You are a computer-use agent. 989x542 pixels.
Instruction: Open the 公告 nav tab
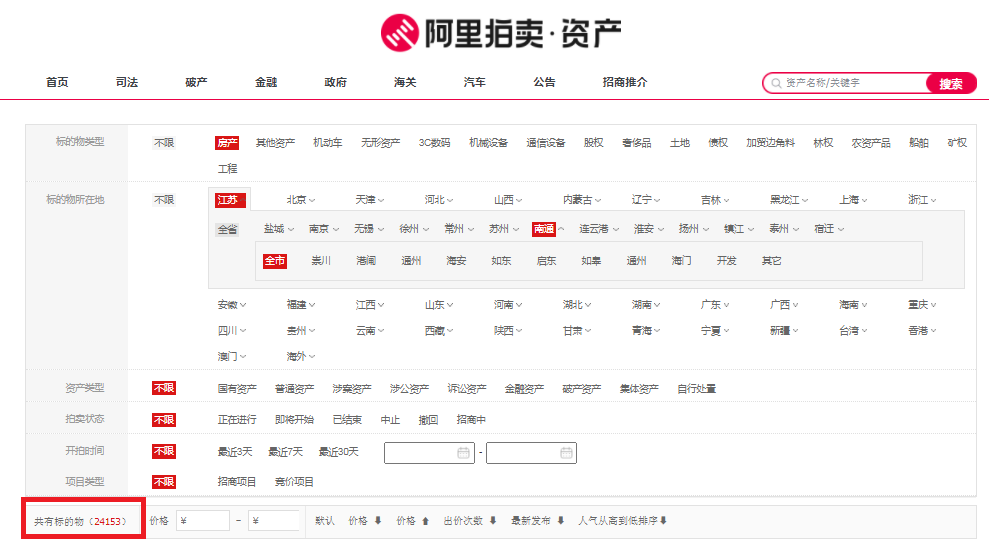click(544, 82)
